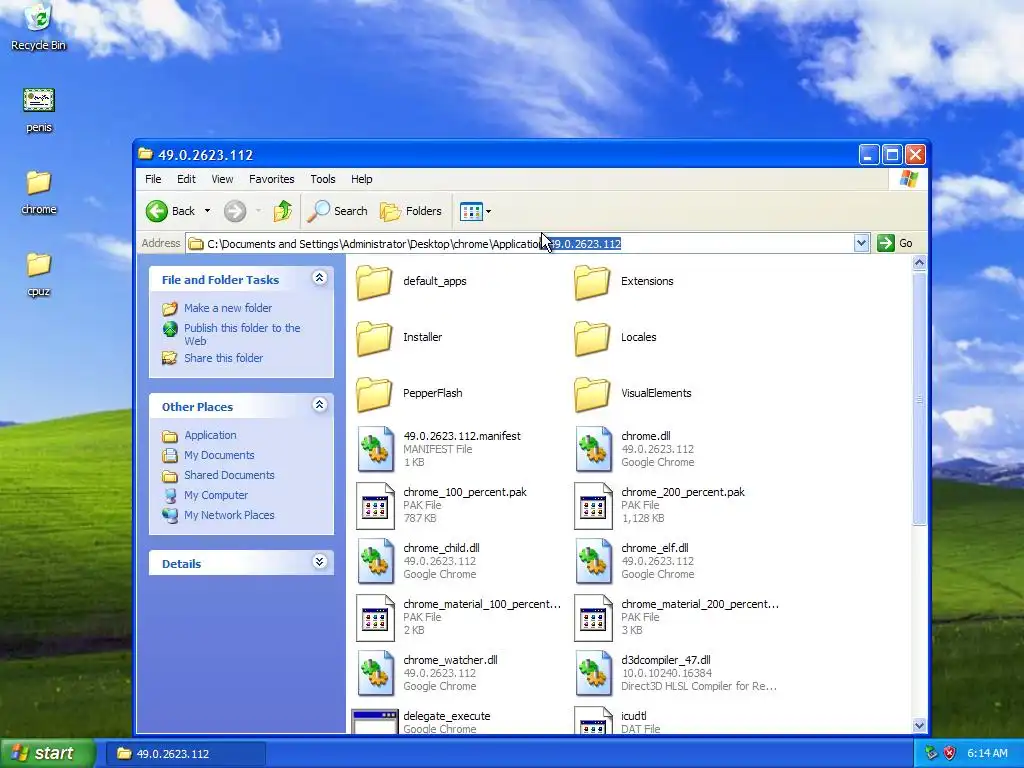Click Share this folder link
Screen dimensions: 1024x768
coord(223,358)
